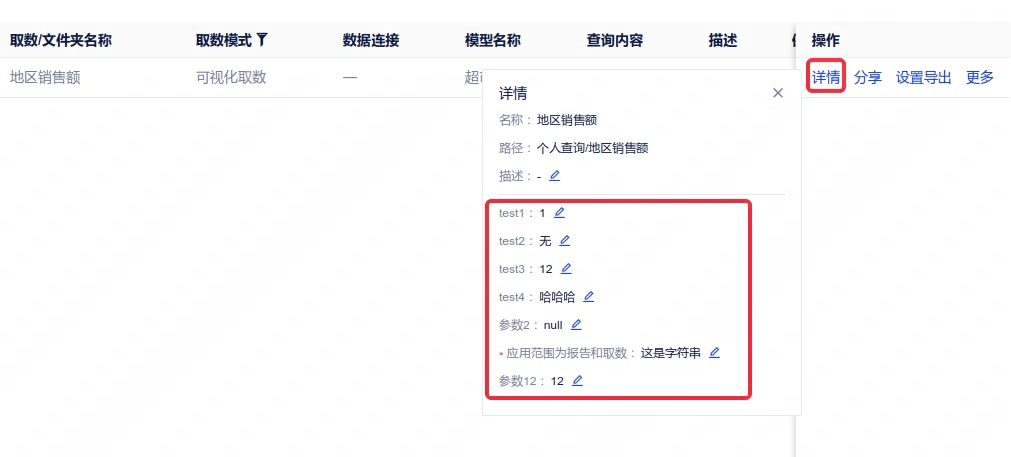Filter by 取数模式 funnel icon
Screen dimensions: 1011x457
point(262,40)
